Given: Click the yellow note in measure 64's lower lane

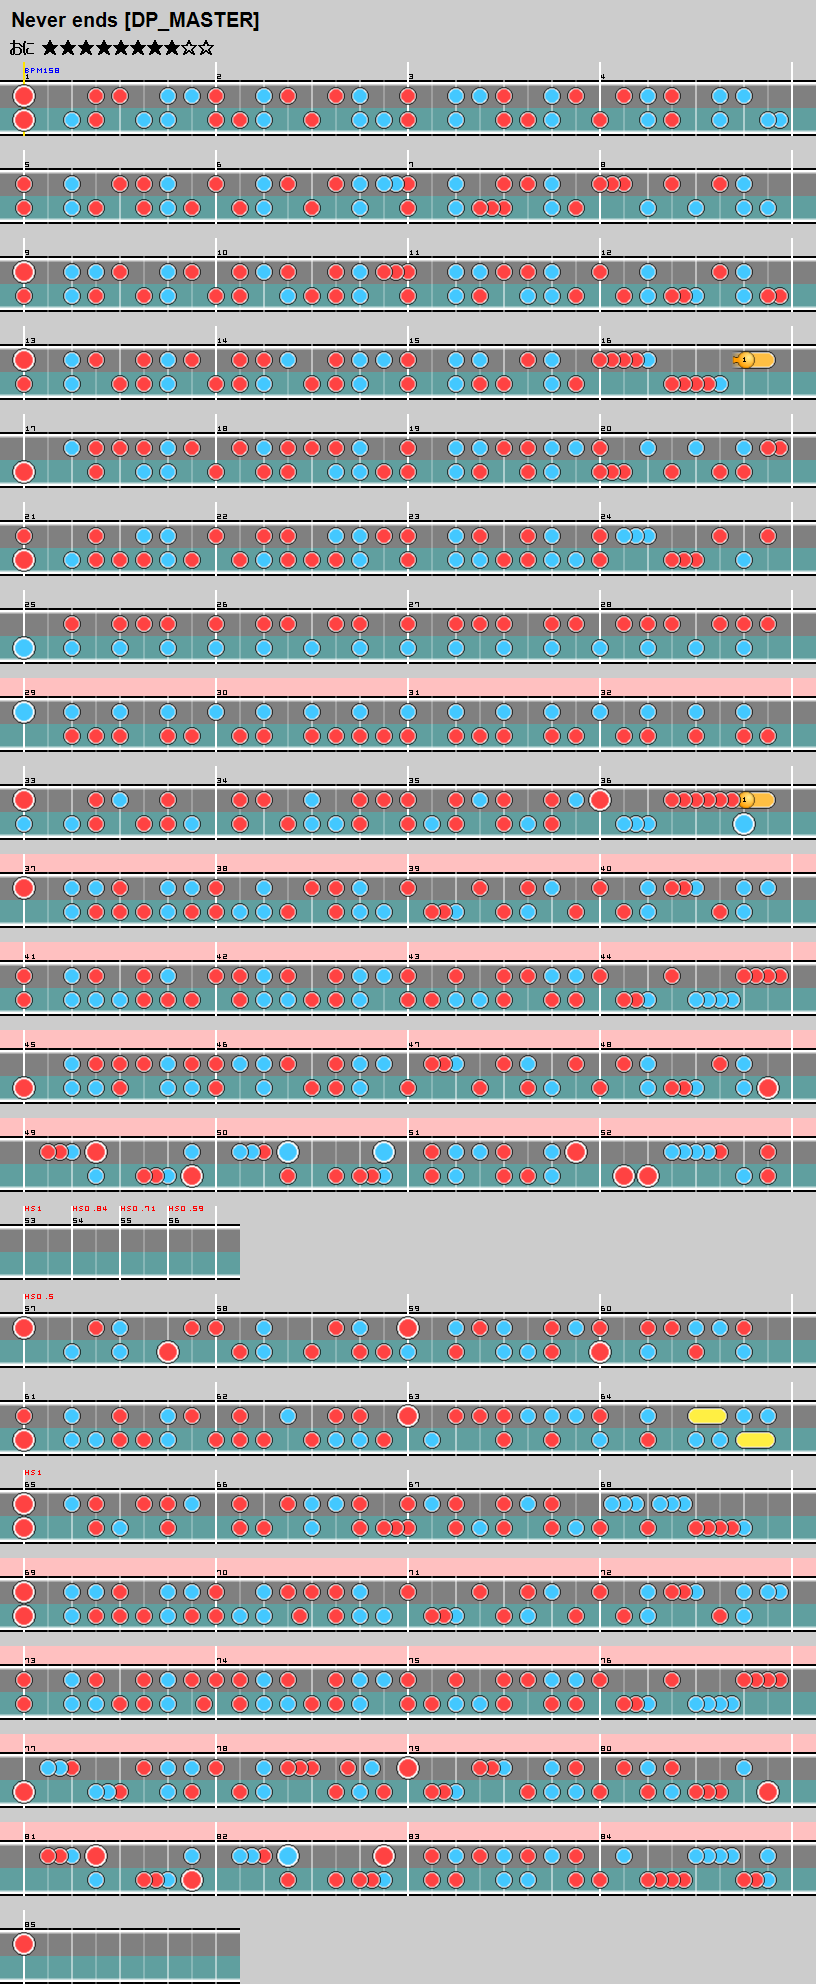Looking at the screenshot, I should point(755,1440).
